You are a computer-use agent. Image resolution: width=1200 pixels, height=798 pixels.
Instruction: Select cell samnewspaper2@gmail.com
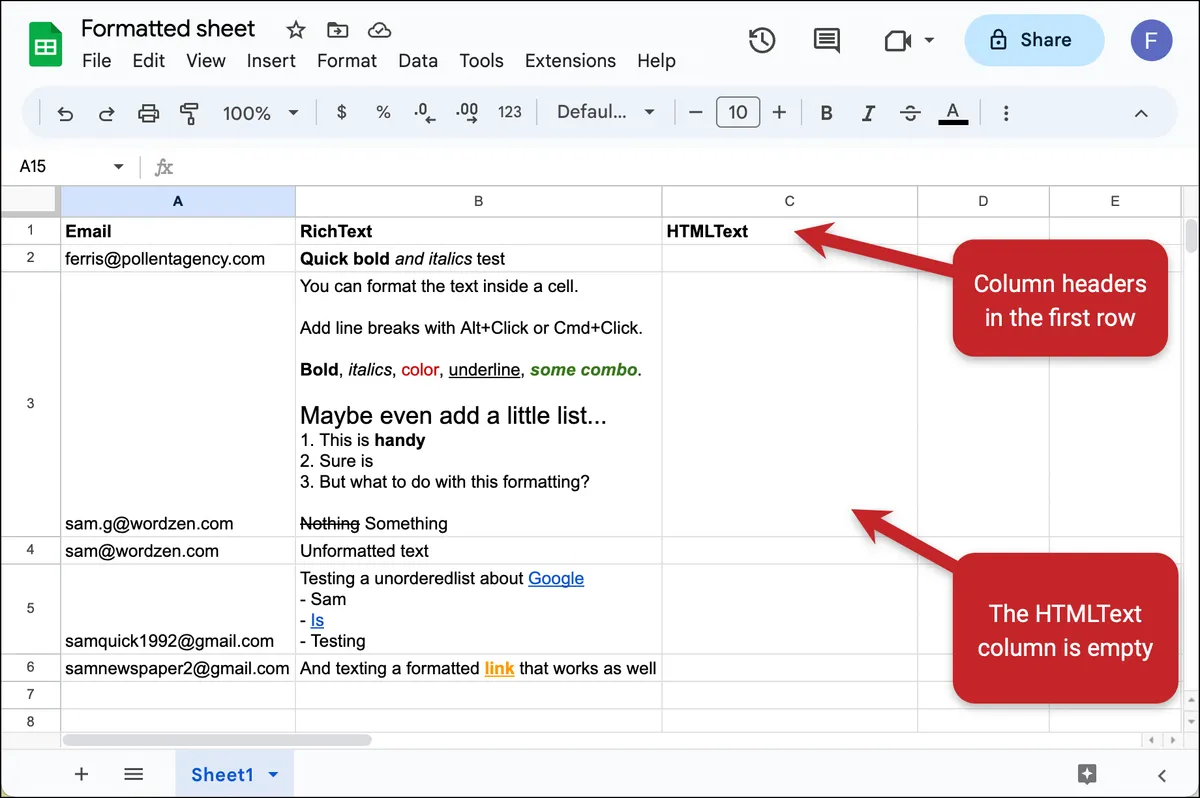tap(178, 668)
